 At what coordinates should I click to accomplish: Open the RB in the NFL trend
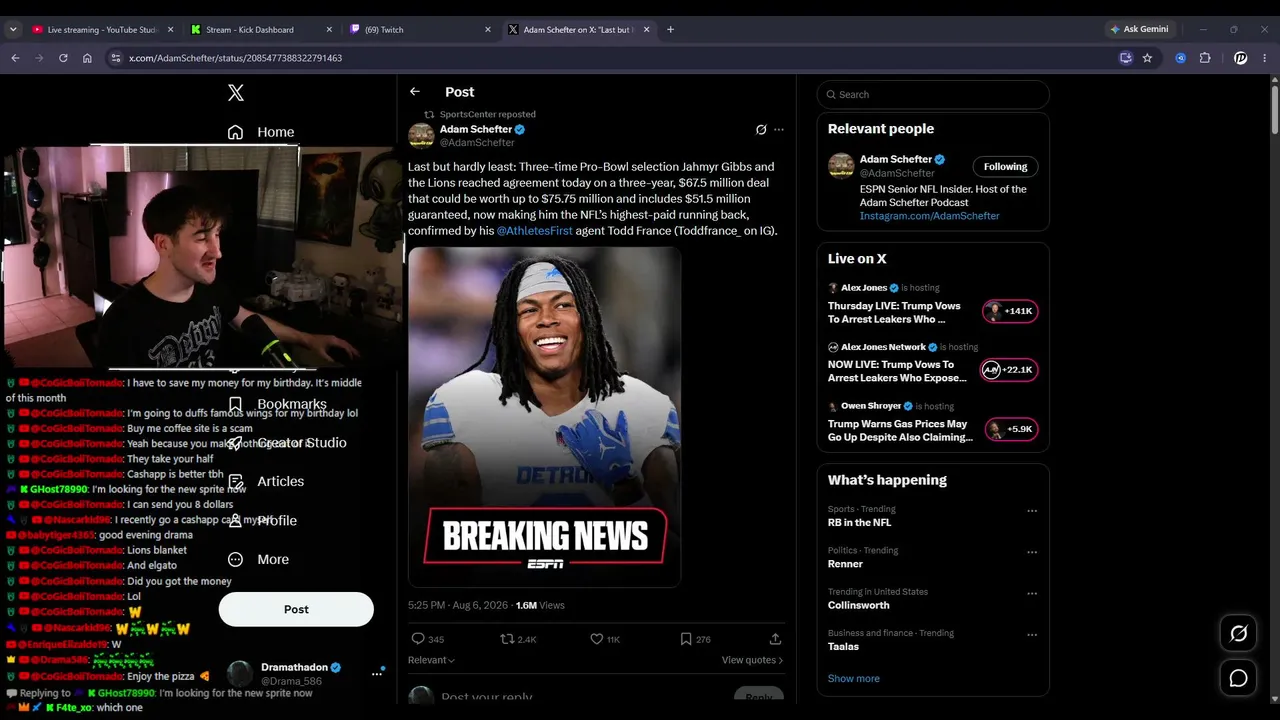[x=859, y=522]
